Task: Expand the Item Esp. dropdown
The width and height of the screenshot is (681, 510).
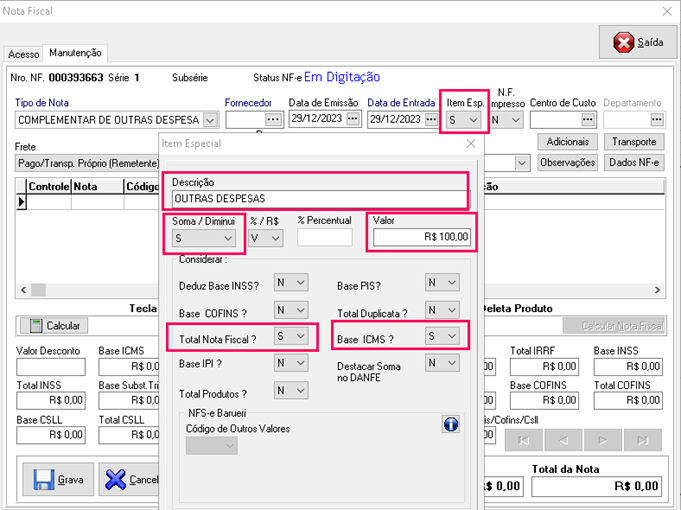Action: pyautogui.click(x=473, y=120)
